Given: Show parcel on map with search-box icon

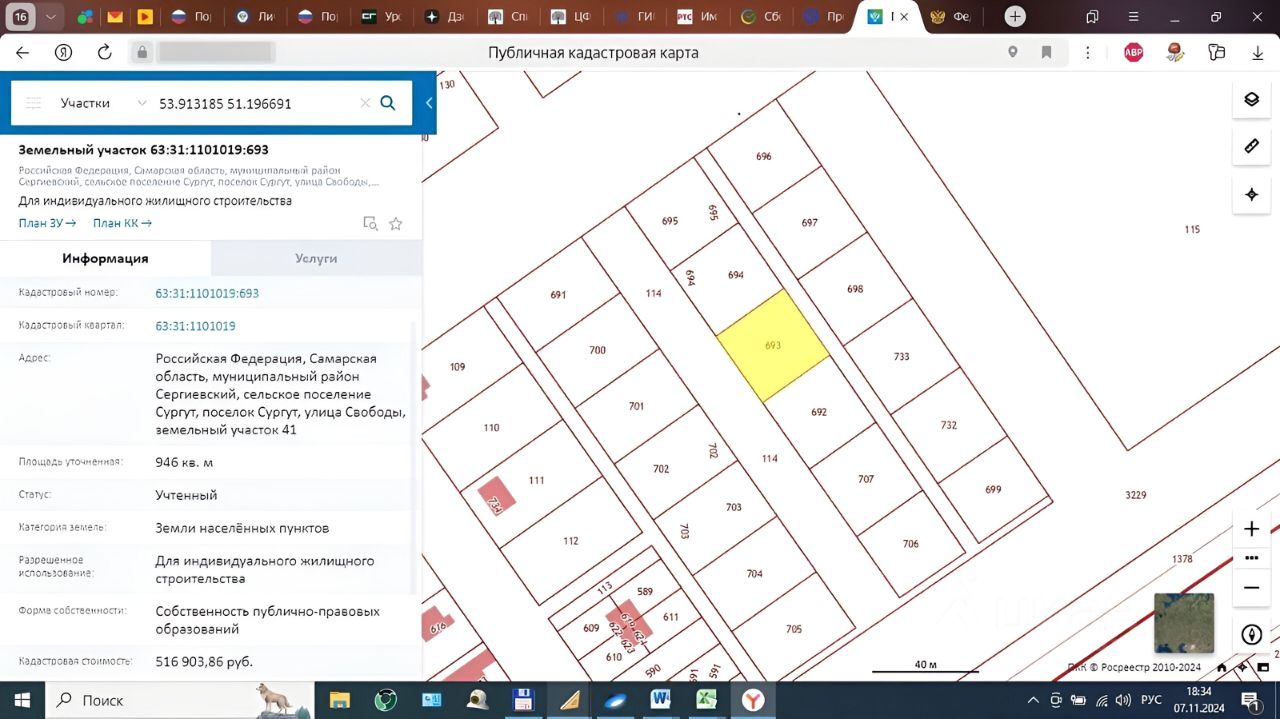Looking at the screenshot, I should (370, 224).
